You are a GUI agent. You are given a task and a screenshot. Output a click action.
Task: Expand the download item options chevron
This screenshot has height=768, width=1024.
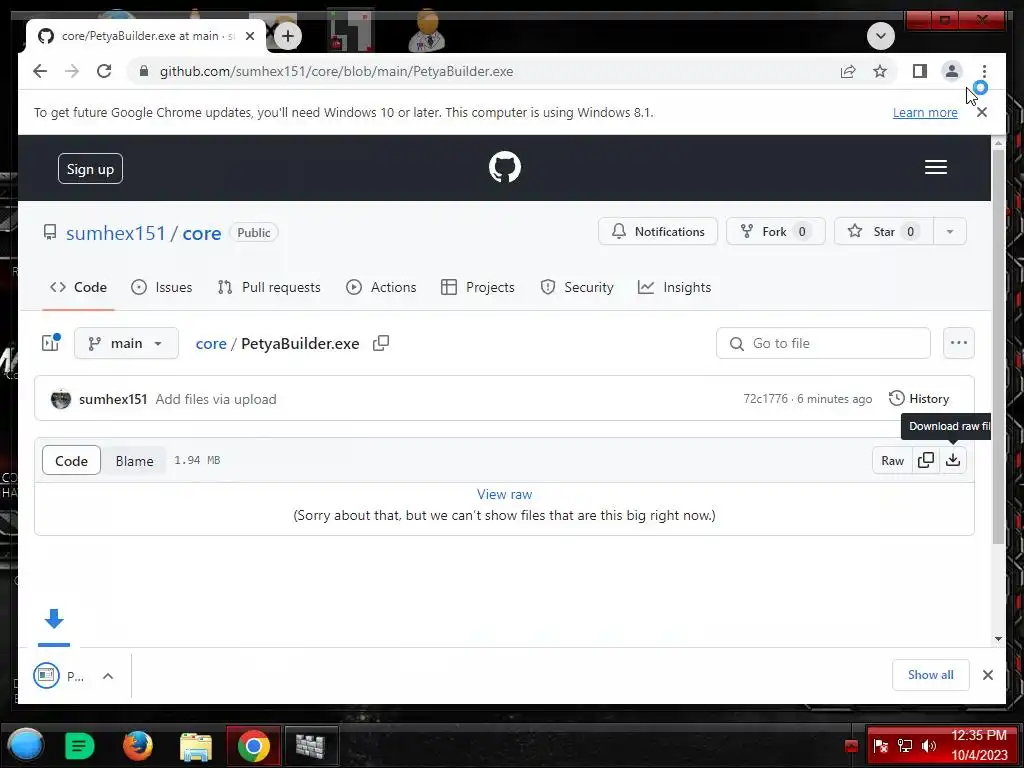click(108, 676)
